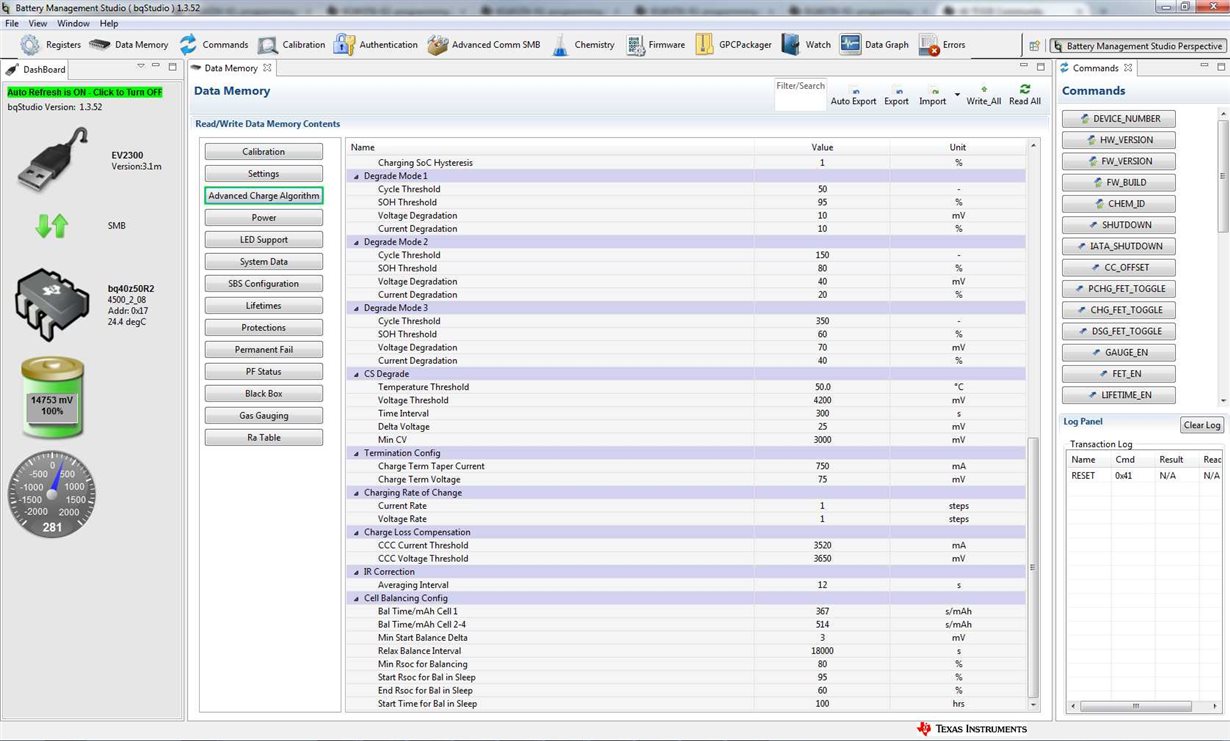Show the Errors view
Image resolution: width=1230 pixels, height=741 pixels.
coord(942,45)
